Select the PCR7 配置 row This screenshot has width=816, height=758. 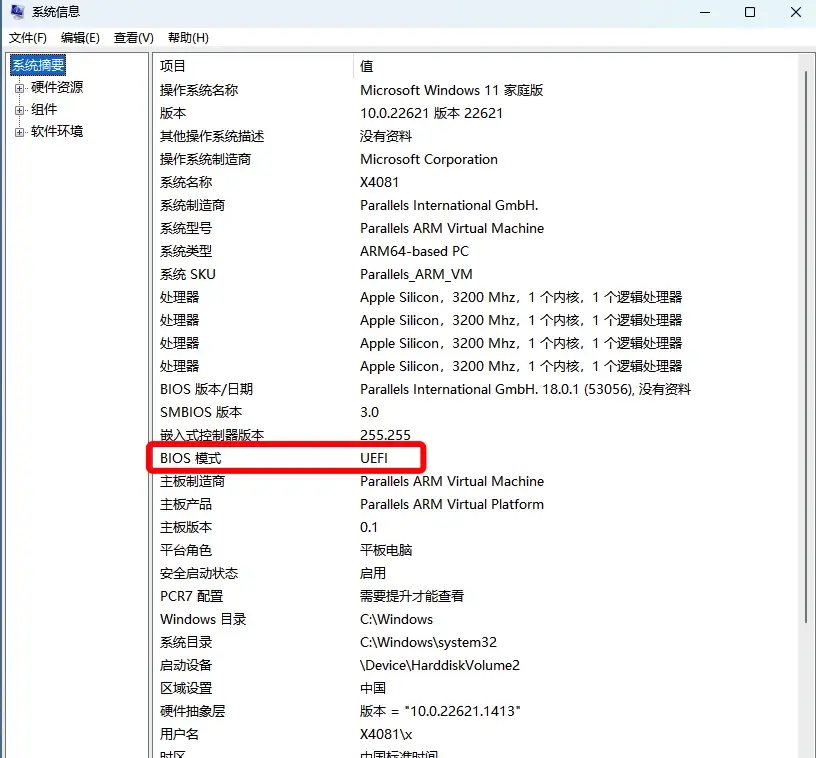click(x=475, y=596)
